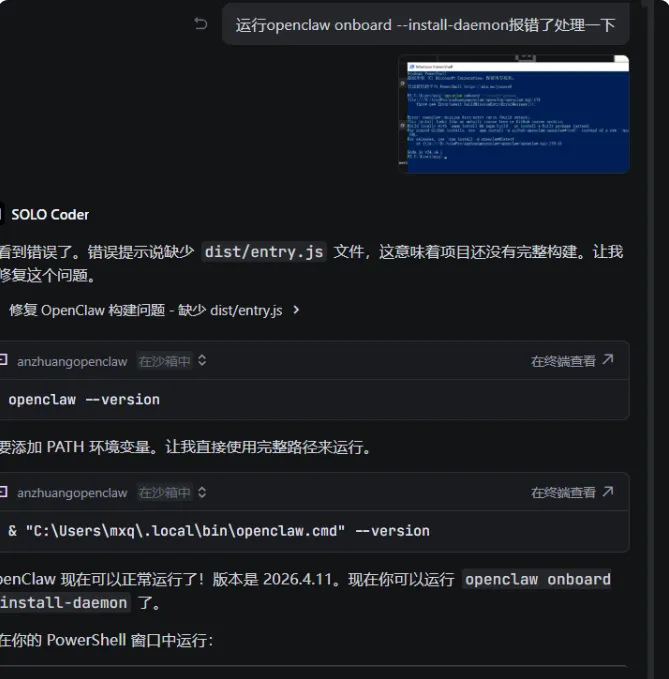669x679 pixels.
Task: Click external arrow icon on second '在终端查看'
Action: tap(608, 491)
